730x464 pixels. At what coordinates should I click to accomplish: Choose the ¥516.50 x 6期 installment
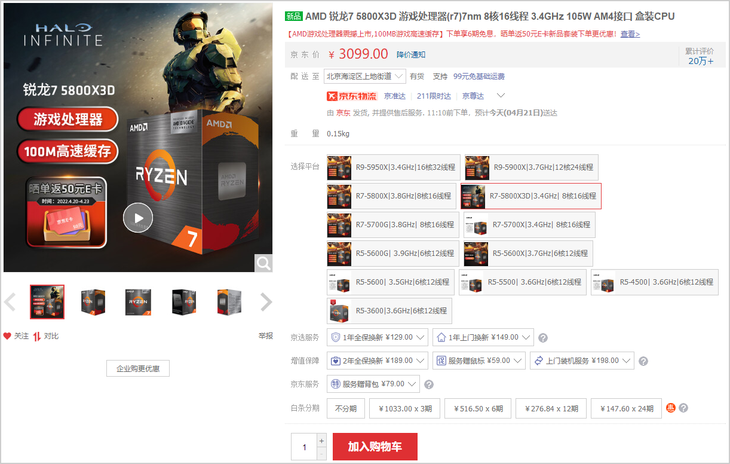(x=477, y=408)
